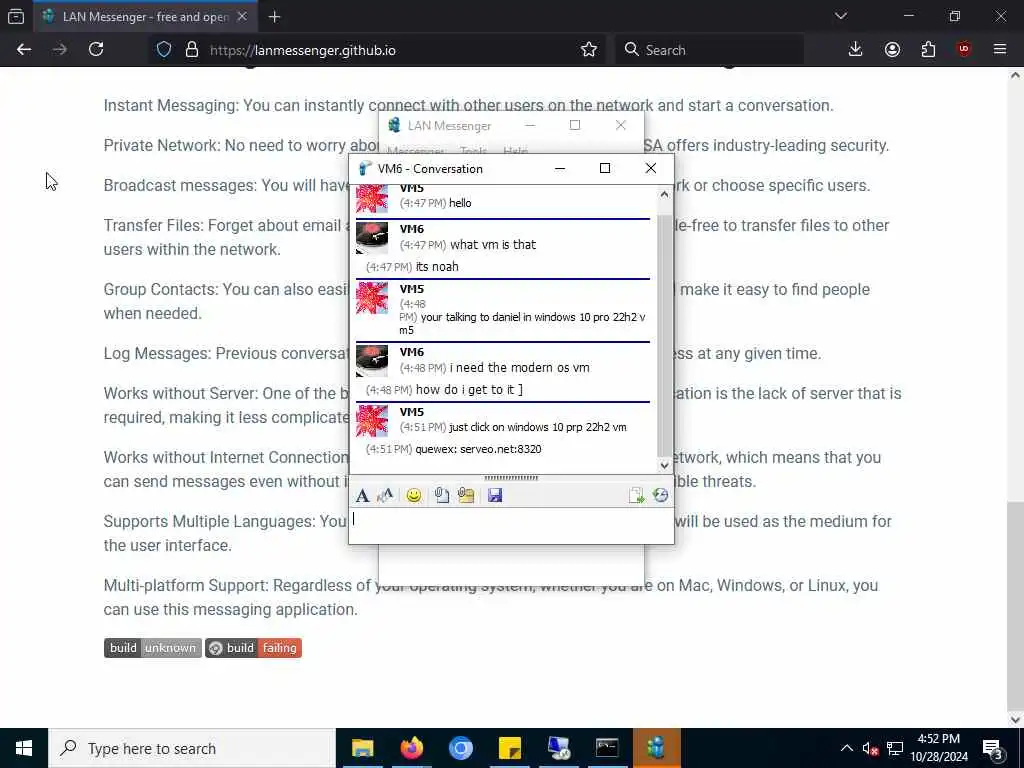Click the web page scroll down arrow

tap(1016, 720)
